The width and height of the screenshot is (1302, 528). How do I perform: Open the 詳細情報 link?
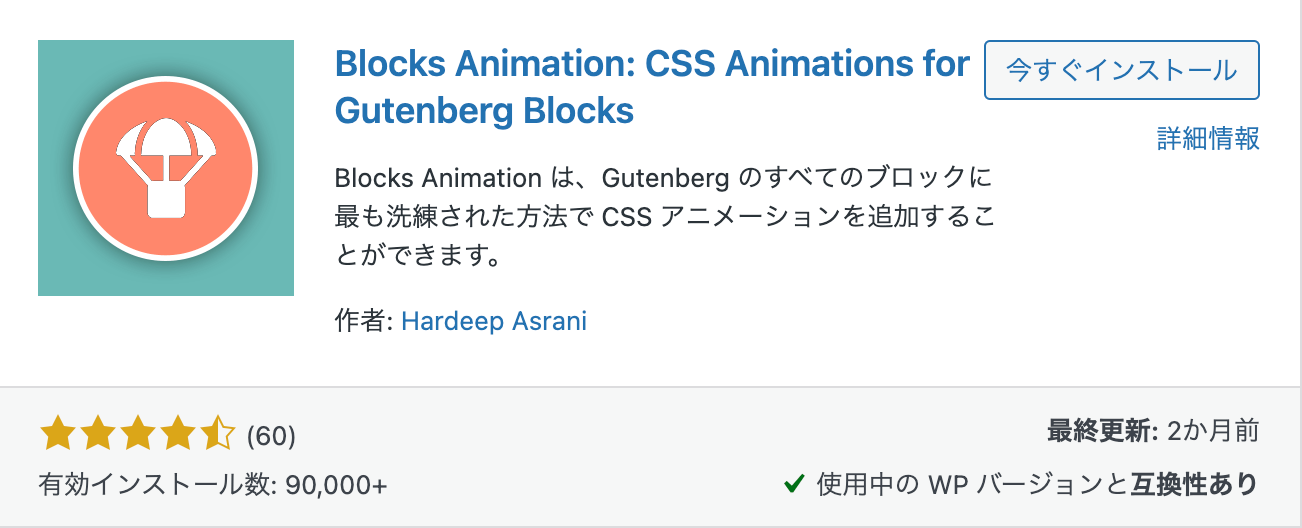[1208, 139]
